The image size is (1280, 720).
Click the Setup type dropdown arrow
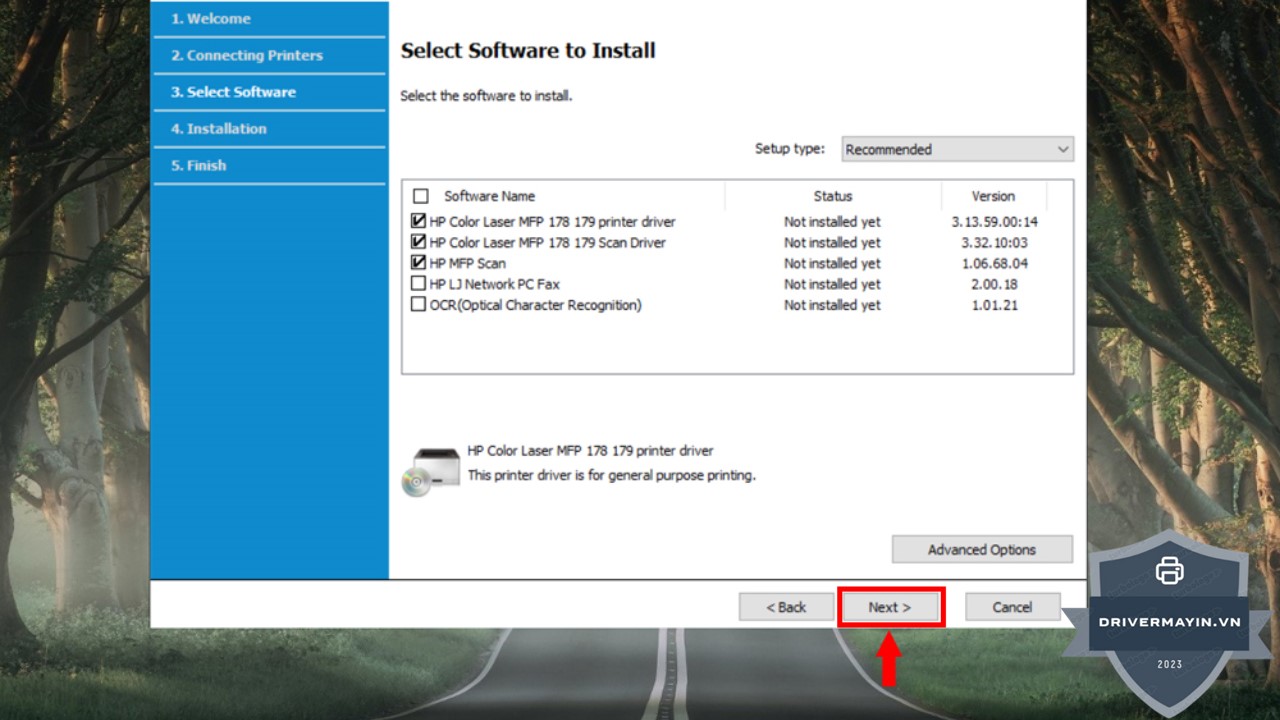(1062, 149)
